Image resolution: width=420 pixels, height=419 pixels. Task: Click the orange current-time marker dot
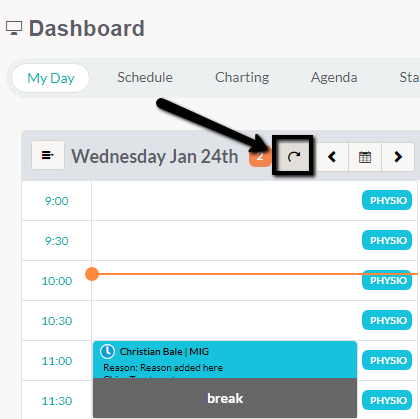92,274
